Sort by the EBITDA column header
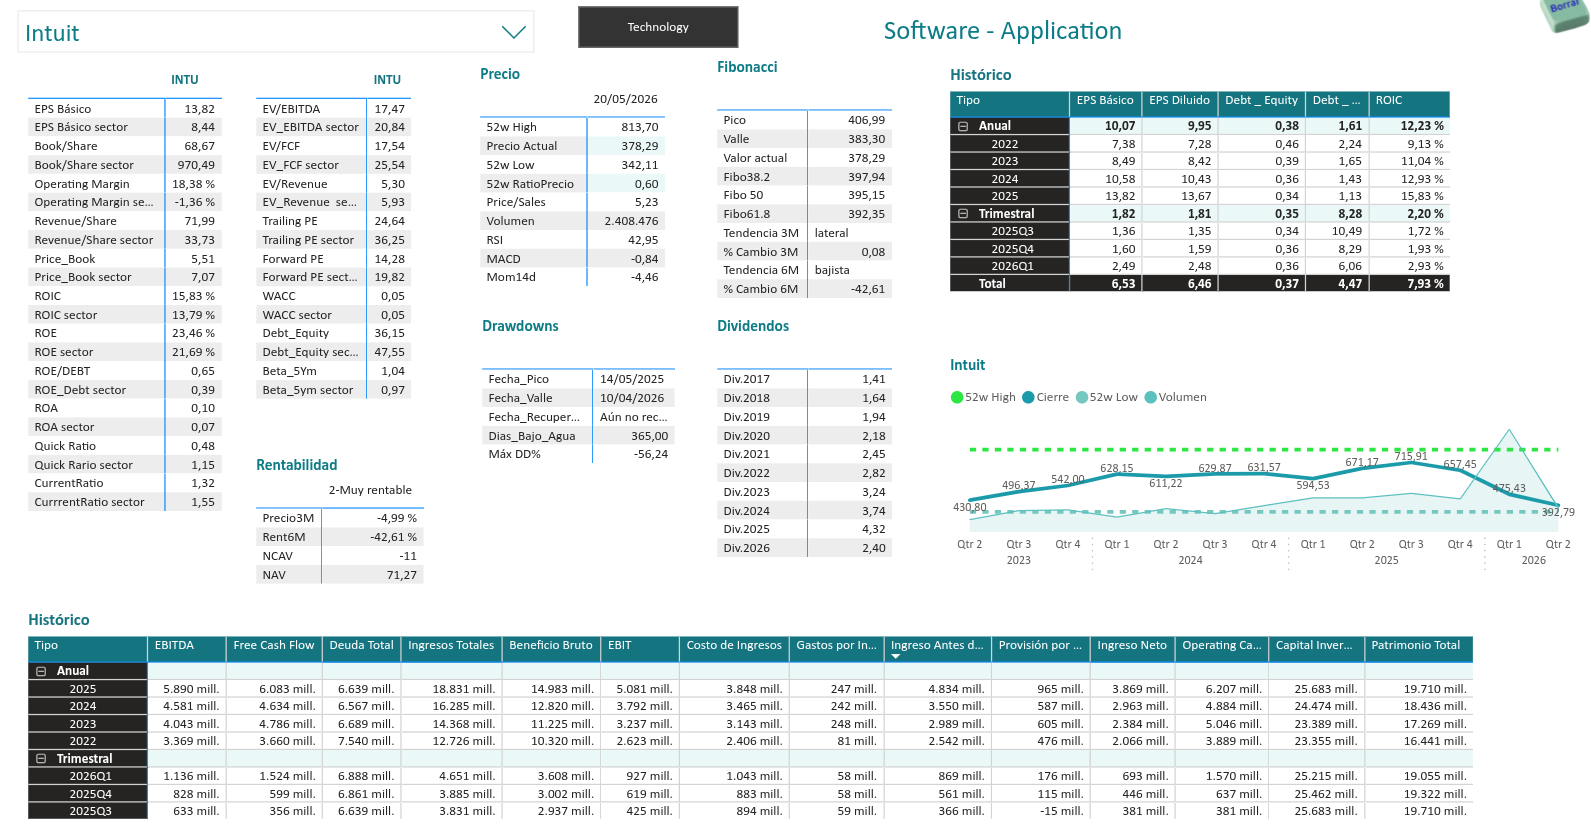This screenshot has width=1591, height=835. click(x=174, y=646)
